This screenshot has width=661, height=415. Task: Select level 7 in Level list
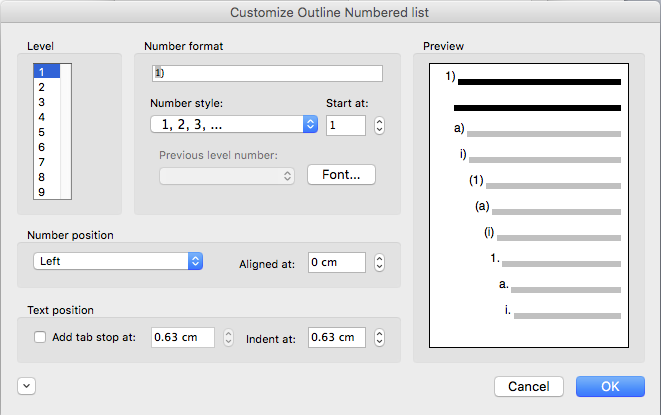pos(47,162)
